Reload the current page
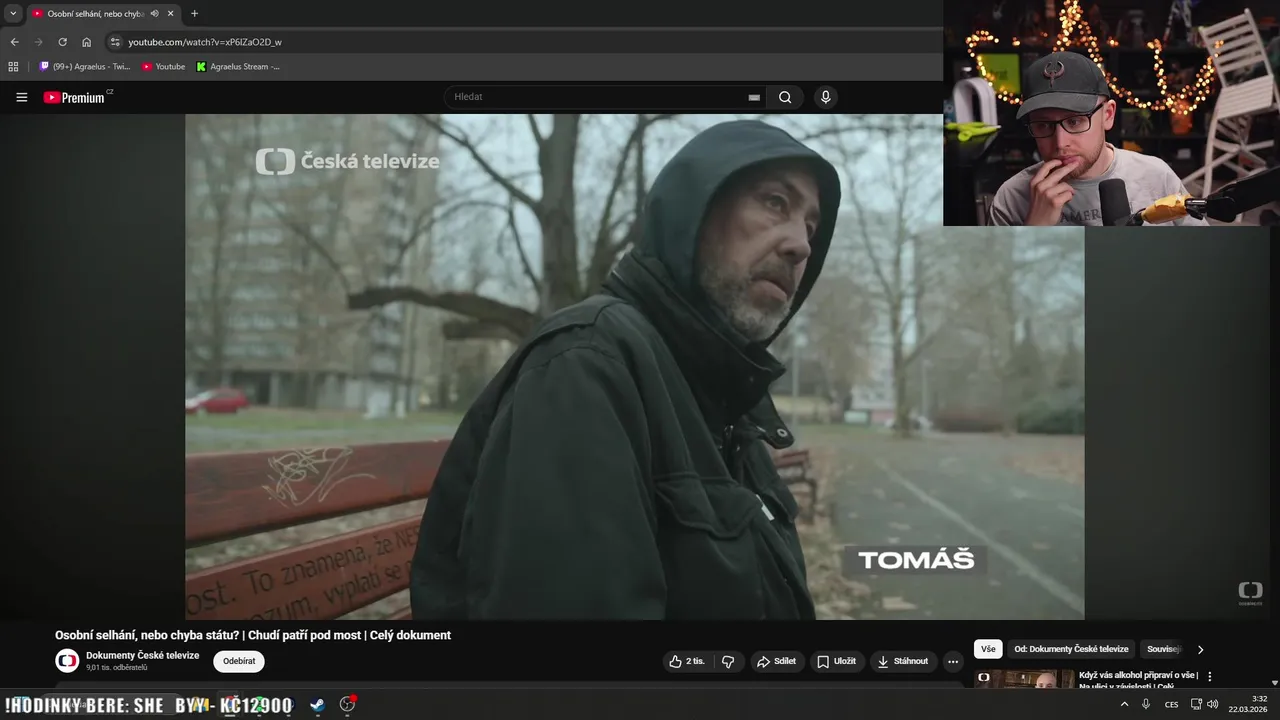Screen dimensions: 1280x720 coord(62,42)
